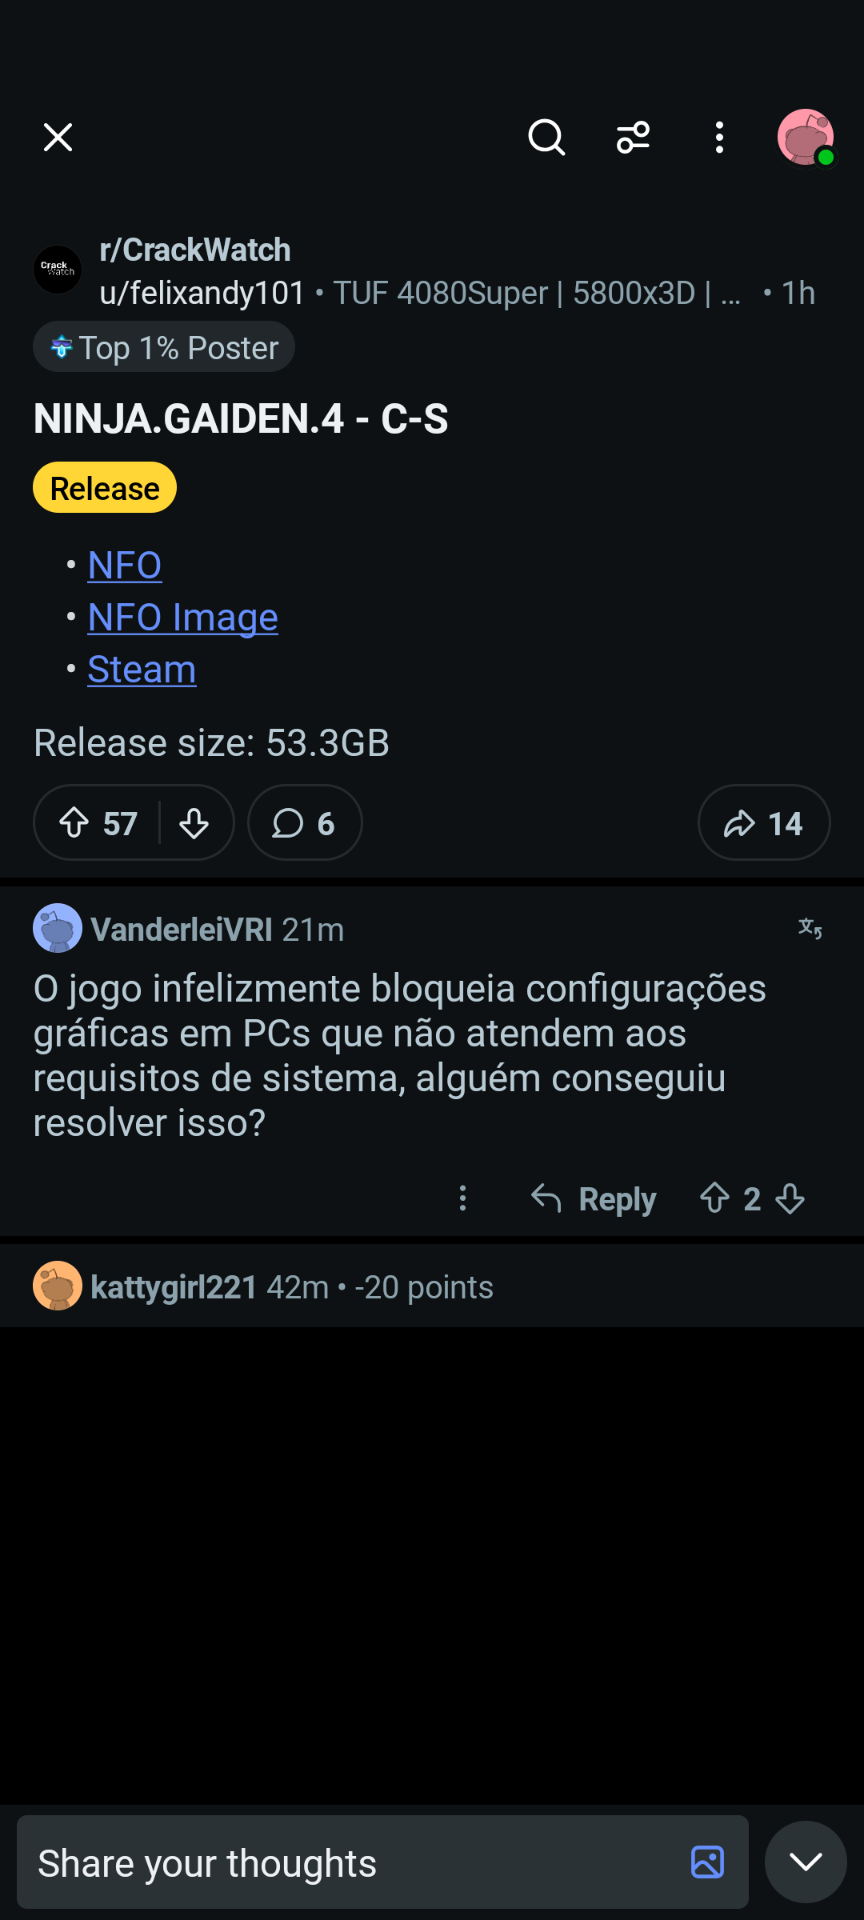The image size is (864, 1920).
Task: Open the options menu on VanderleiVRI's comment
Action: (x=462, y=1198)
